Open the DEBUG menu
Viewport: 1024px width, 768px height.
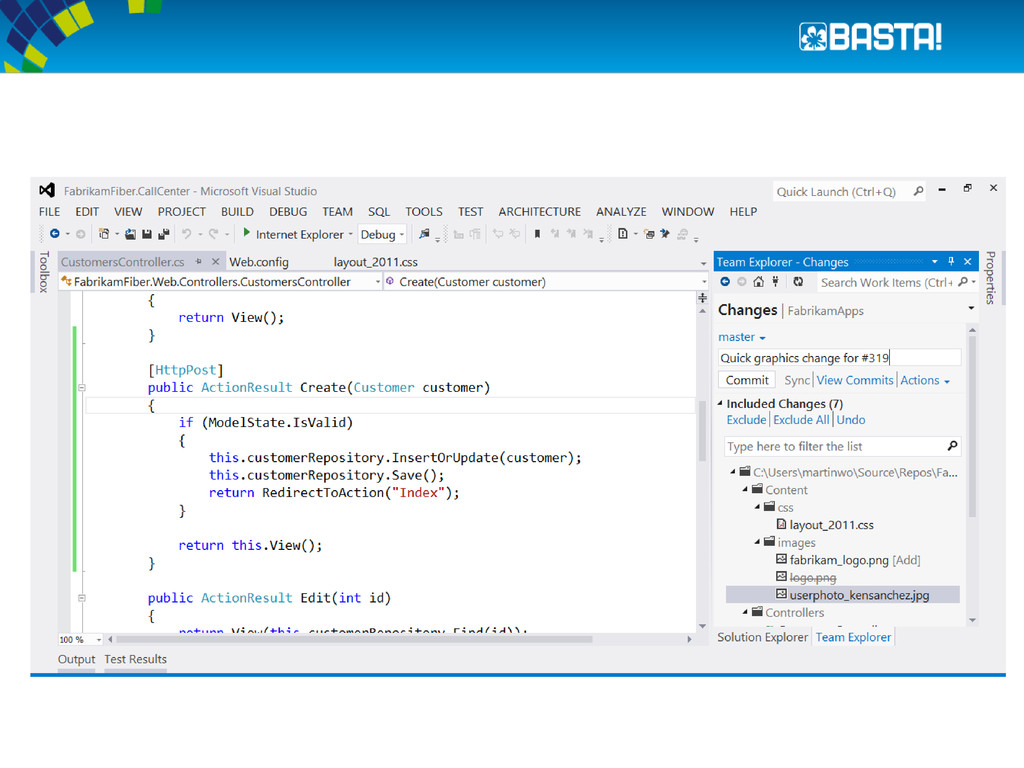288,212
